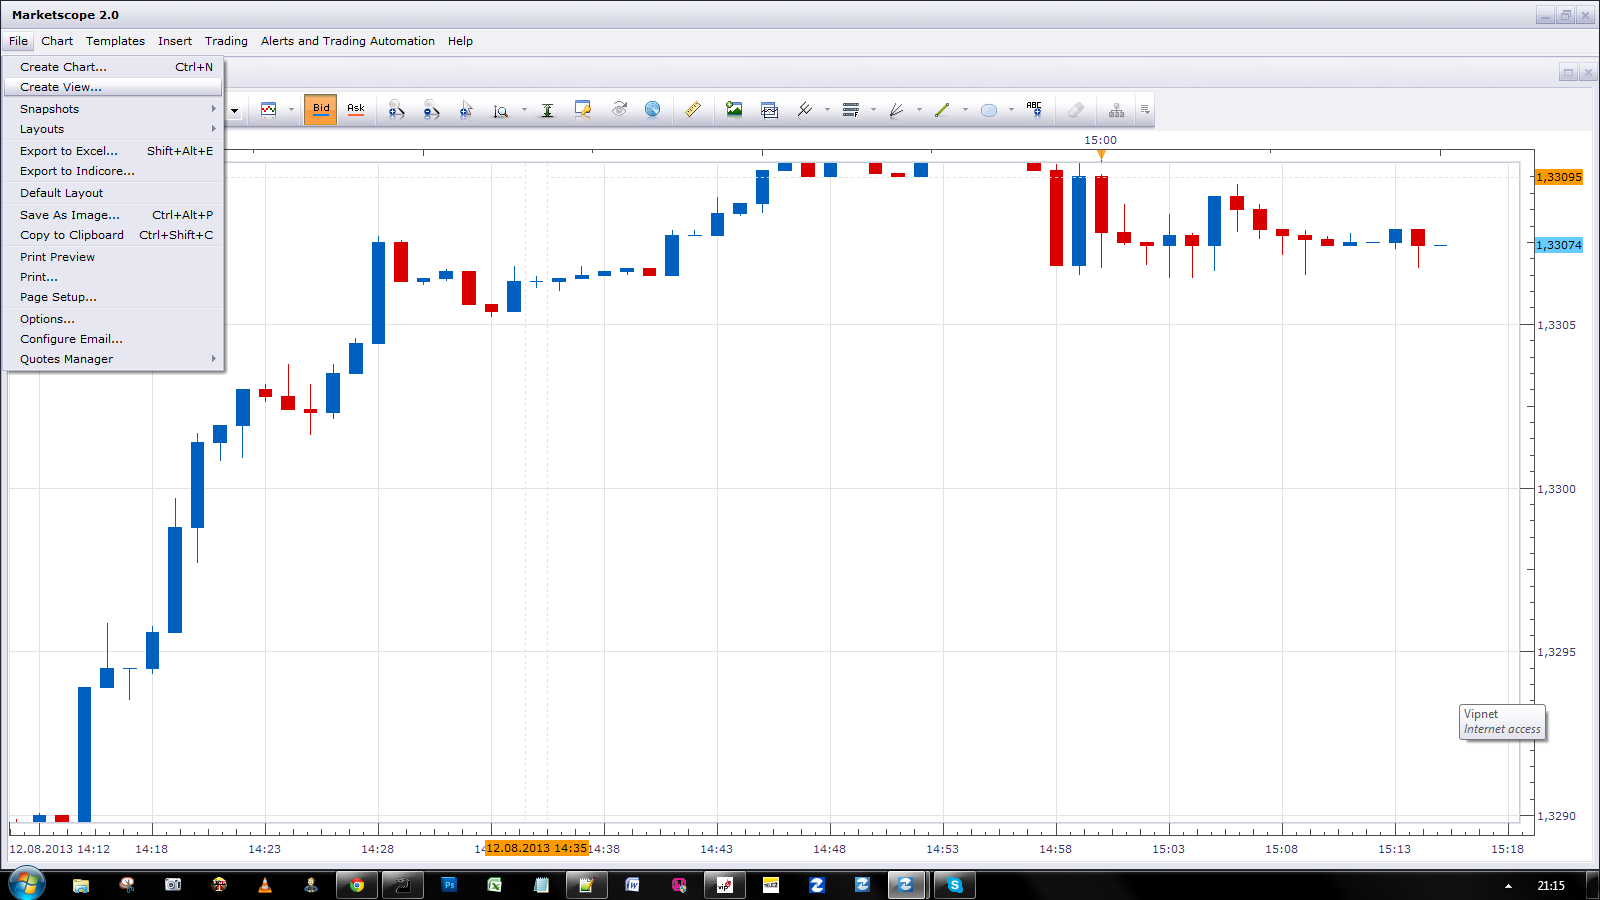Click the eraser tool icon

(x=1075, y=109)
